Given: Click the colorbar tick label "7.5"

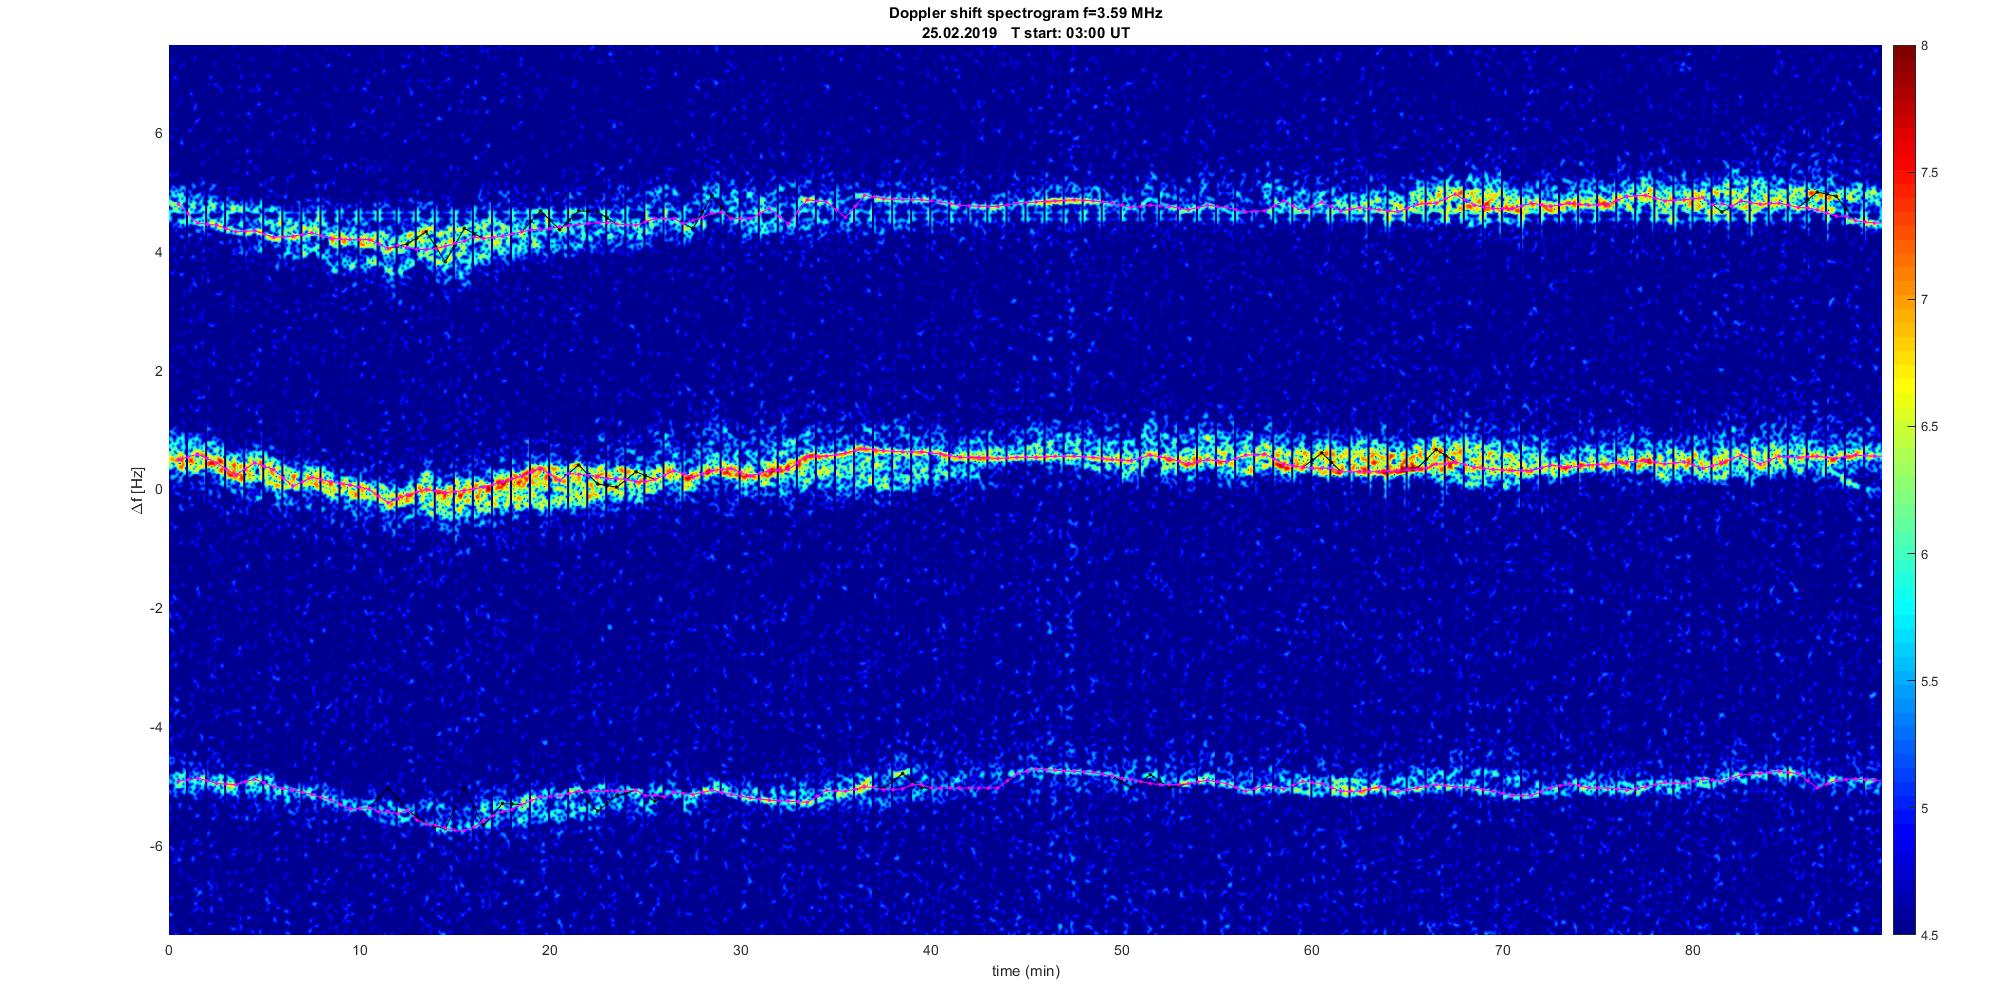Looking at the screenshot, I should (x=1930, y=173).
